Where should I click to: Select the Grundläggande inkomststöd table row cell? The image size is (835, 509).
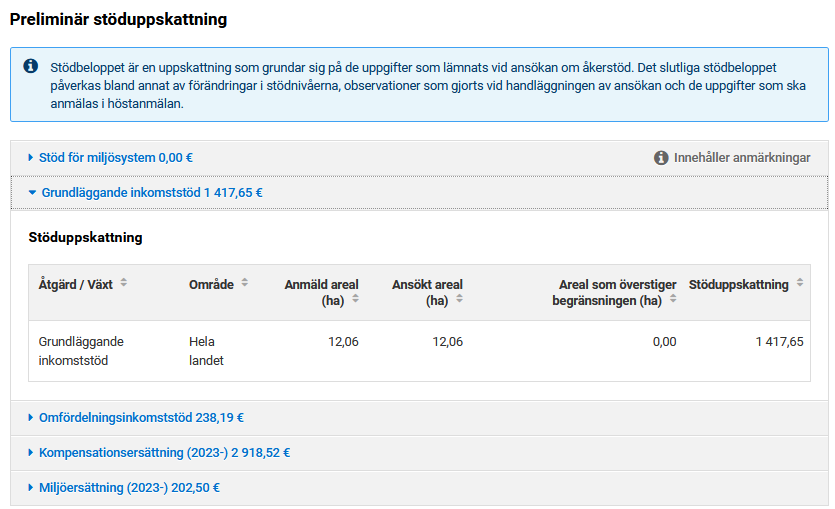[x=81, y=350]
